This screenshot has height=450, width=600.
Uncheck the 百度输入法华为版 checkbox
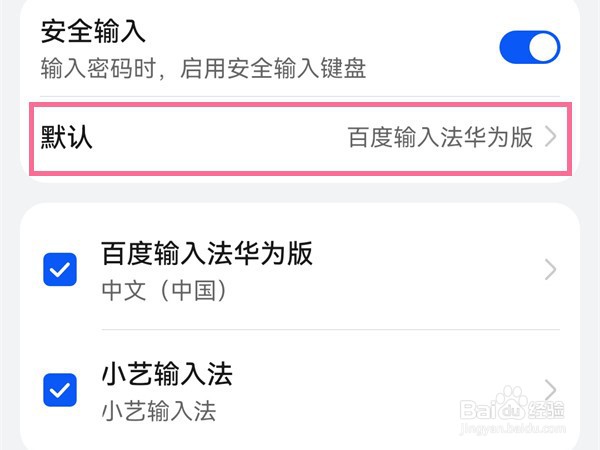[x=60, y=270]
